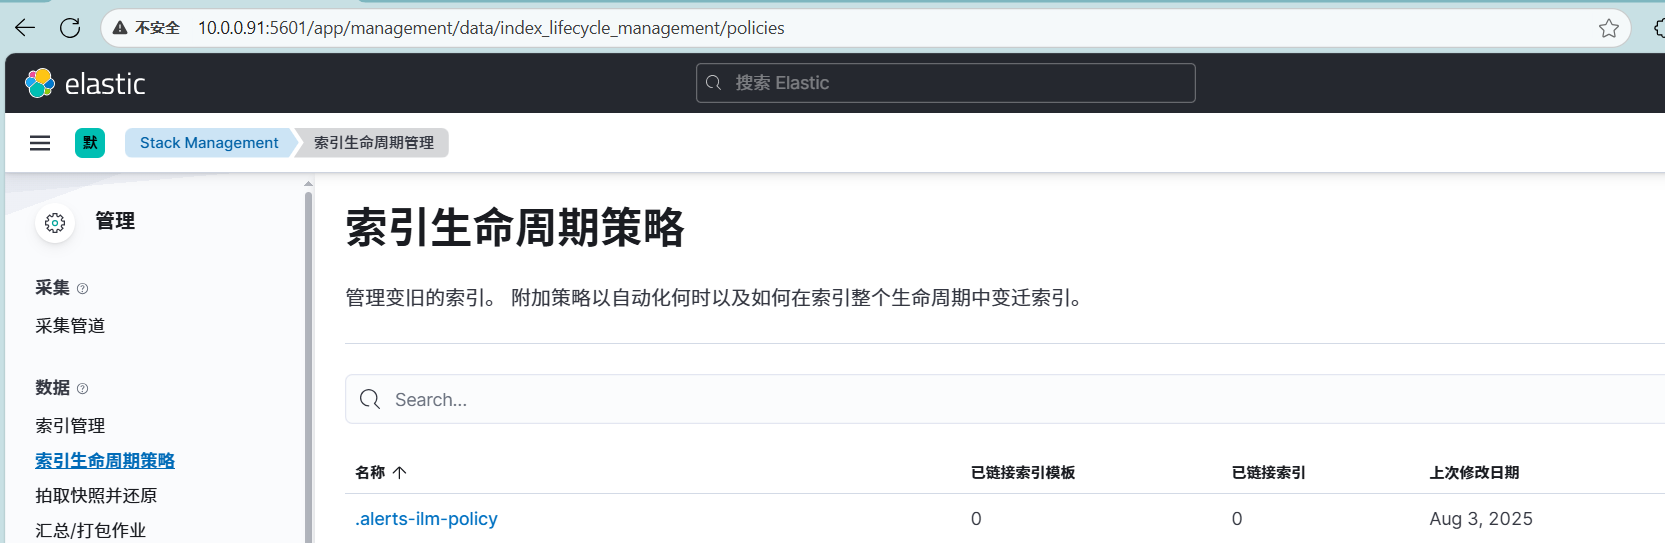The width and height of the screenshot is (1665, 543).
Task: Sort by 名称 column header
Action: [x=381, y=472]
